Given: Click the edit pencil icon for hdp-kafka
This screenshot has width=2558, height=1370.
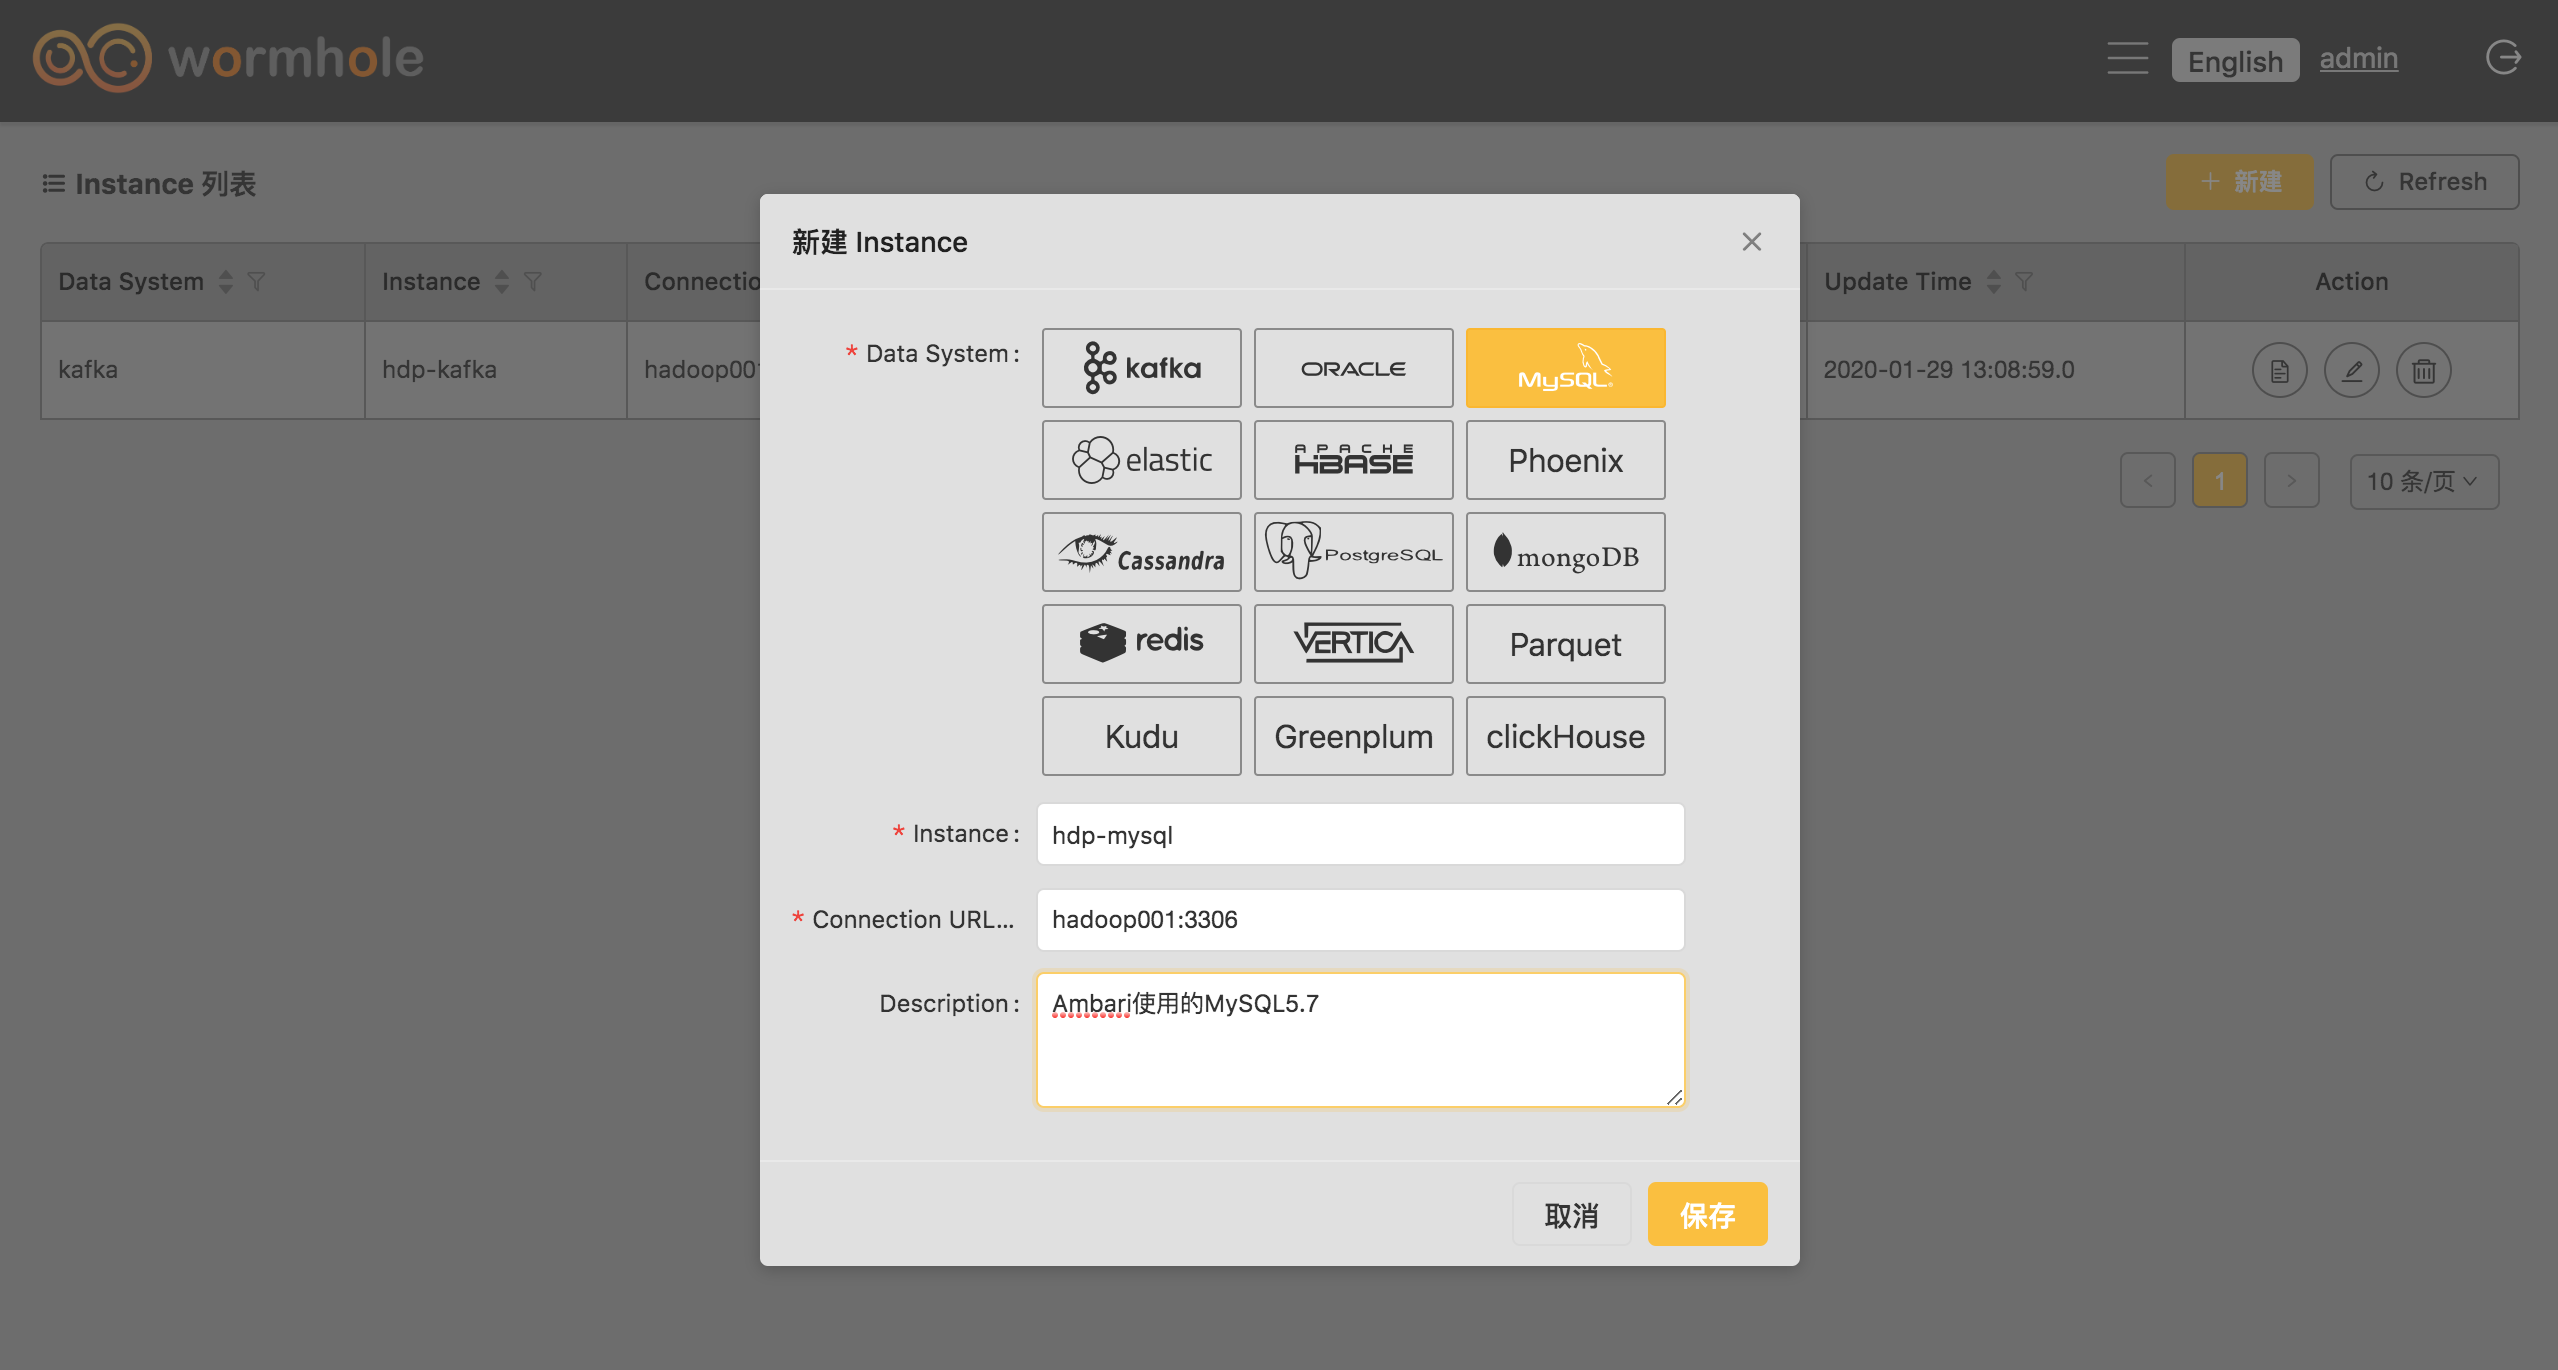Looking at the screenshot, I should pyautogui.click(x=2351, y=371).
